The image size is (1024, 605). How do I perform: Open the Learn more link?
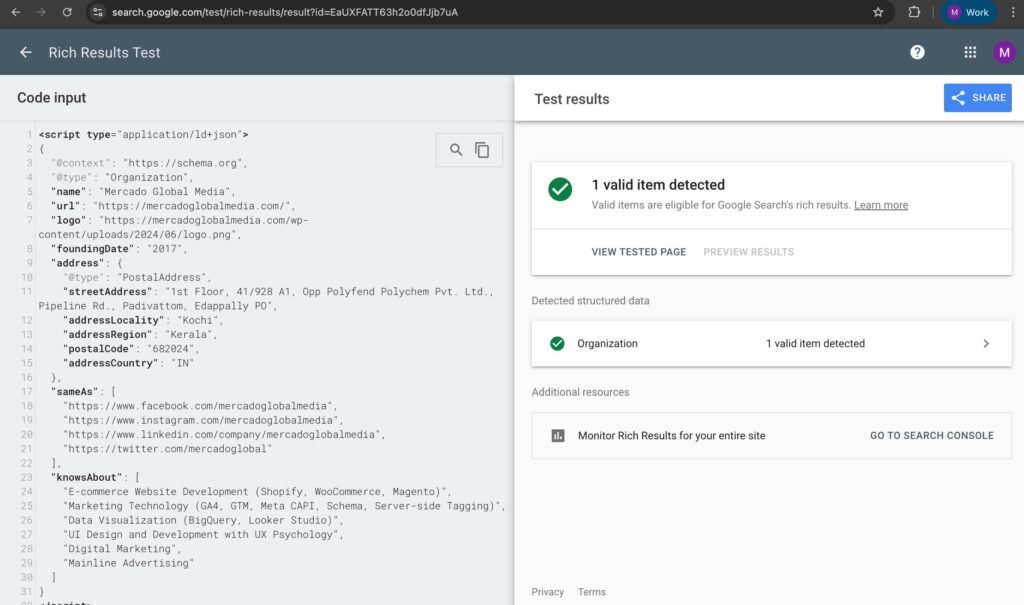click(880, 205)
